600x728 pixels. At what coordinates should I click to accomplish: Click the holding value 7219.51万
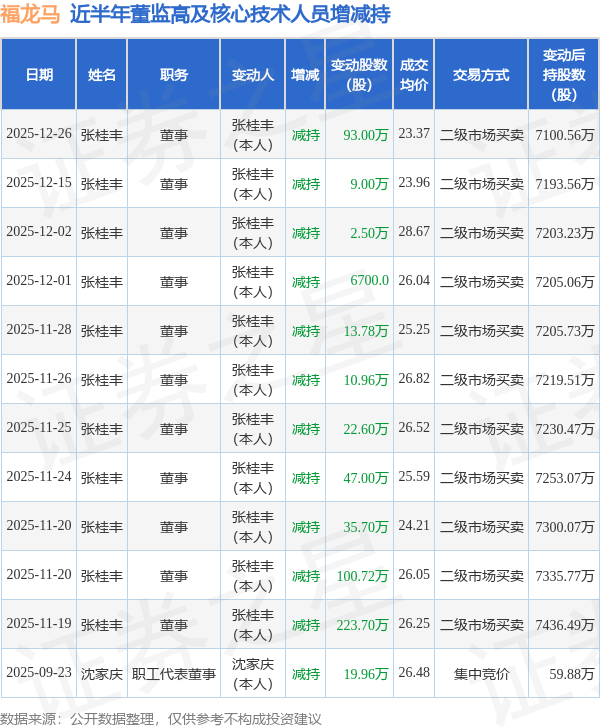(x=564, y=380)
